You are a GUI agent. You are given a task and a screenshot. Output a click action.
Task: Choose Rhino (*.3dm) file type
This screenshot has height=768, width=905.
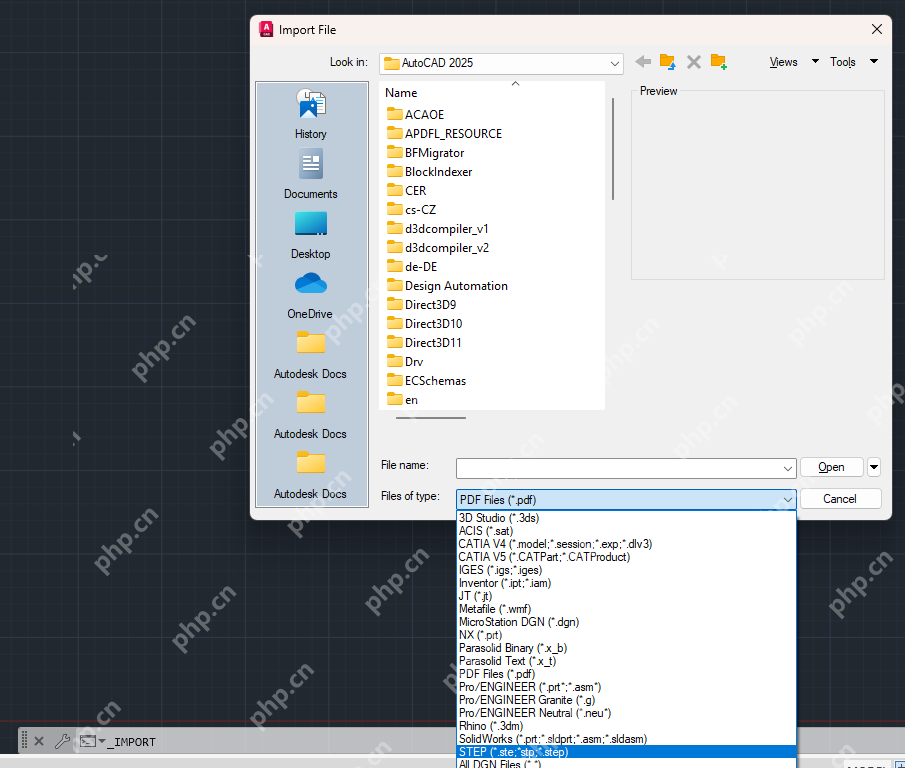[626, 726]
